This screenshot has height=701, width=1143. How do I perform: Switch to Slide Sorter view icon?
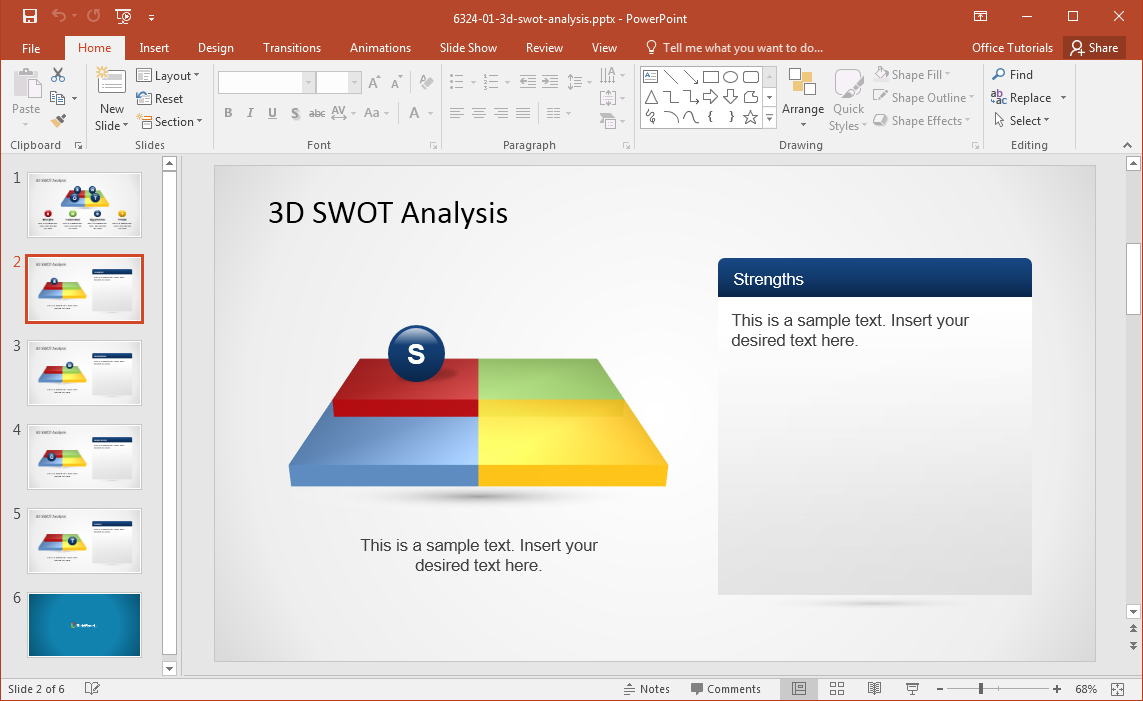pos(837,689)
